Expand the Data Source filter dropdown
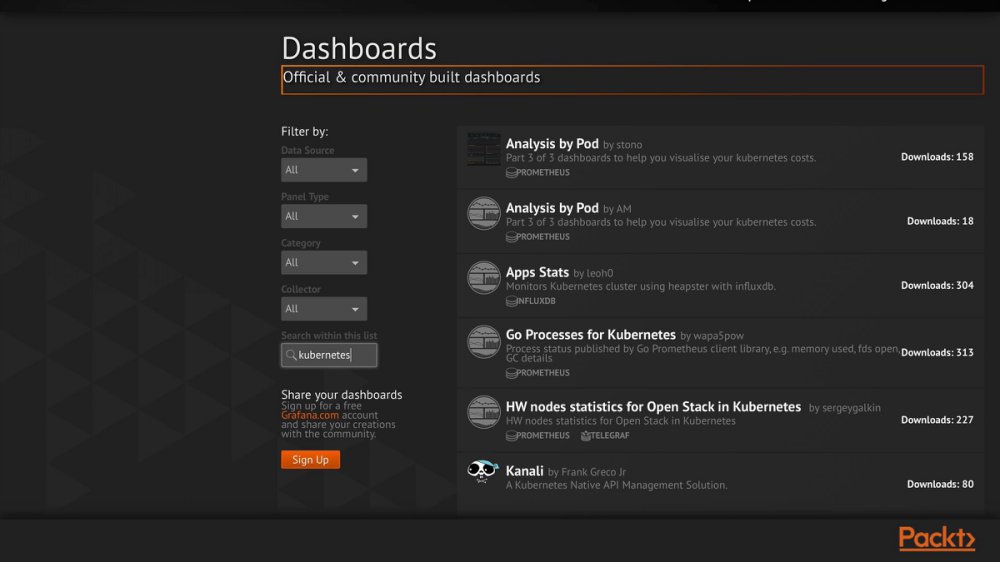The image size is (1000, 562). [324, 170]
